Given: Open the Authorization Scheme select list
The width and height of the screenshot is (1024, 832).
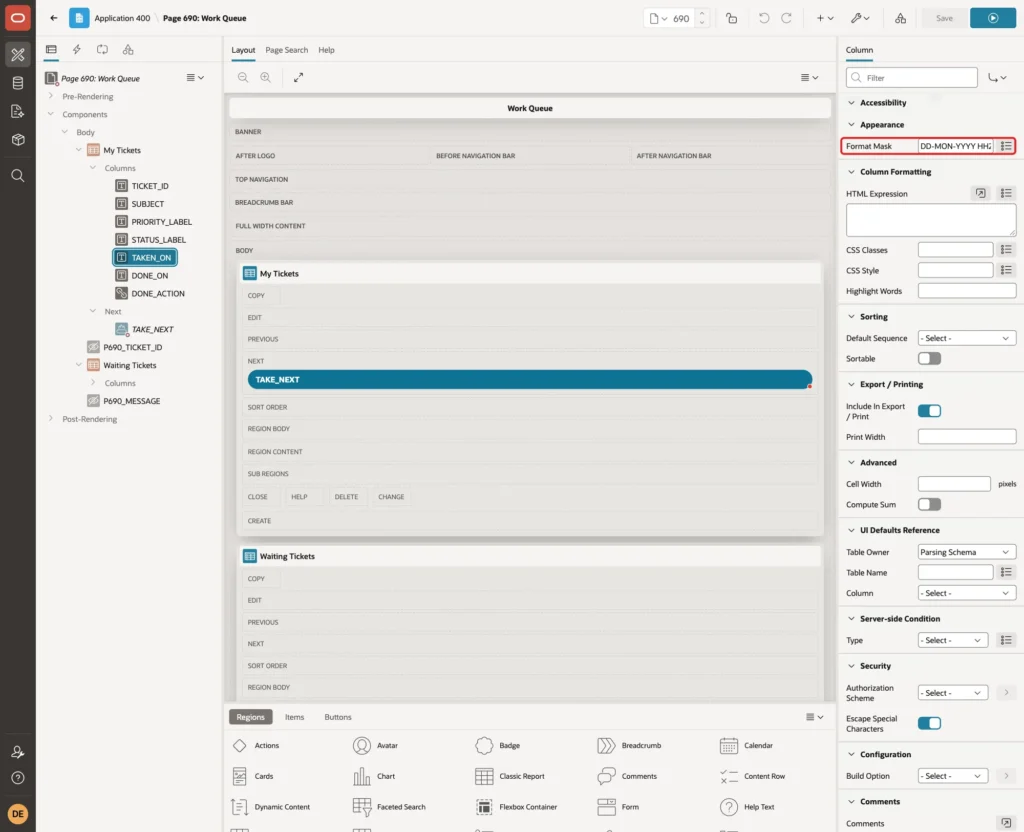Looking at the screenshot, I should coord(952,693).
